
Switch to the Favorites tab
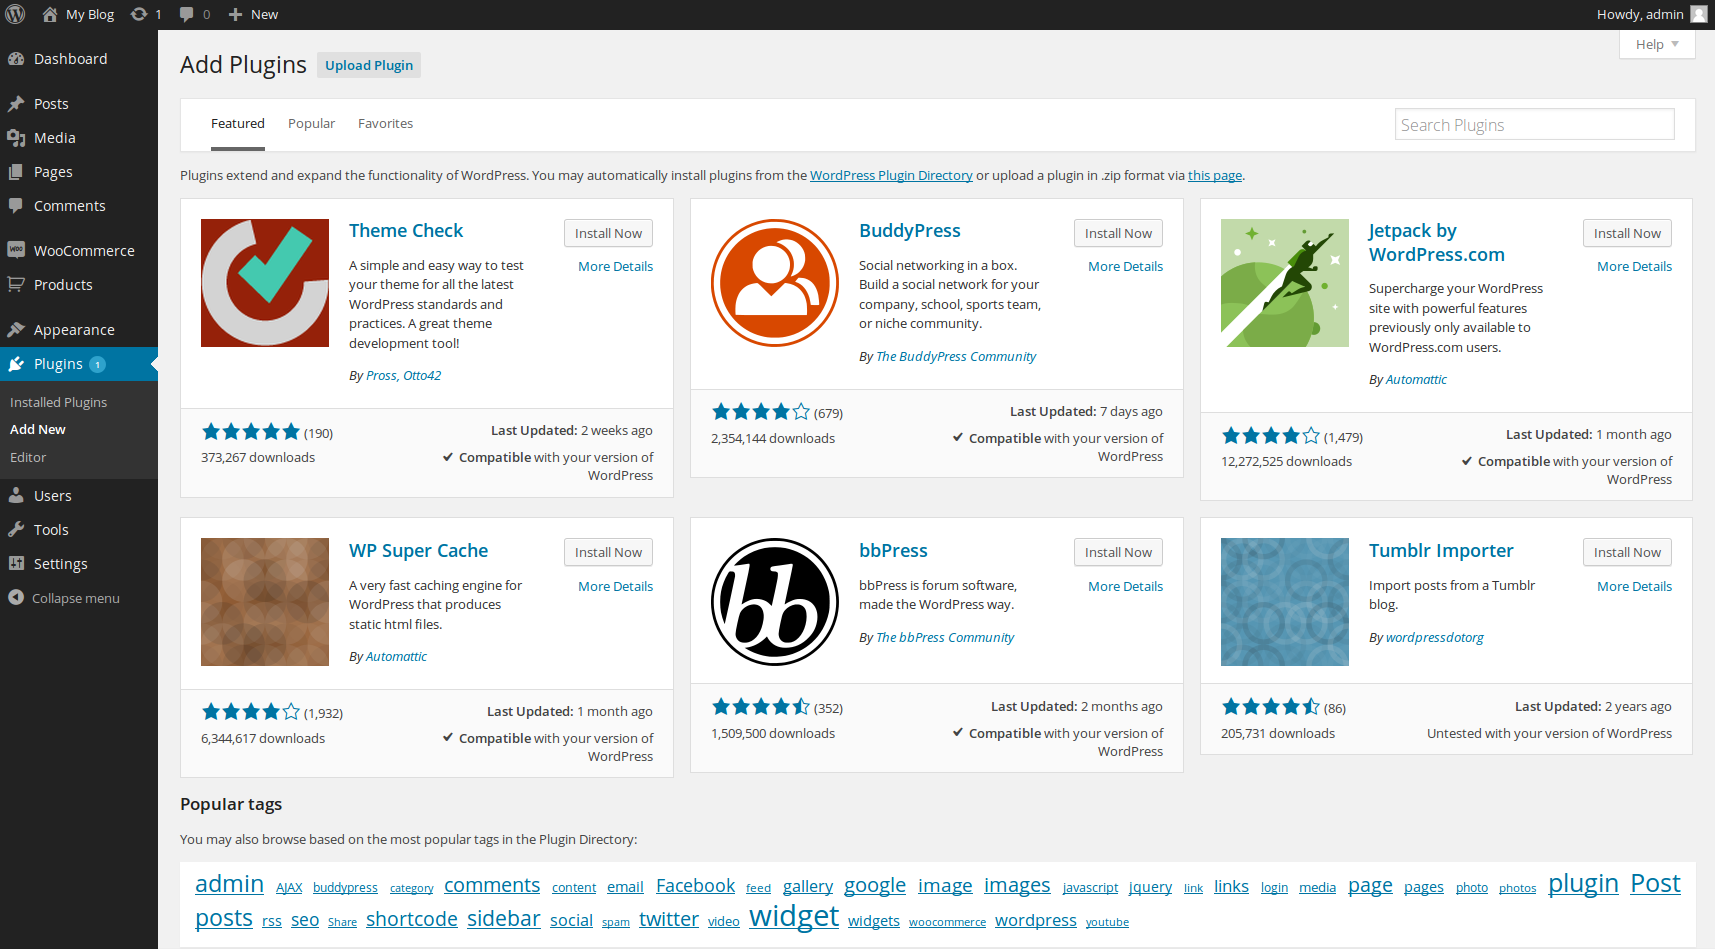(x=385, y=124)
